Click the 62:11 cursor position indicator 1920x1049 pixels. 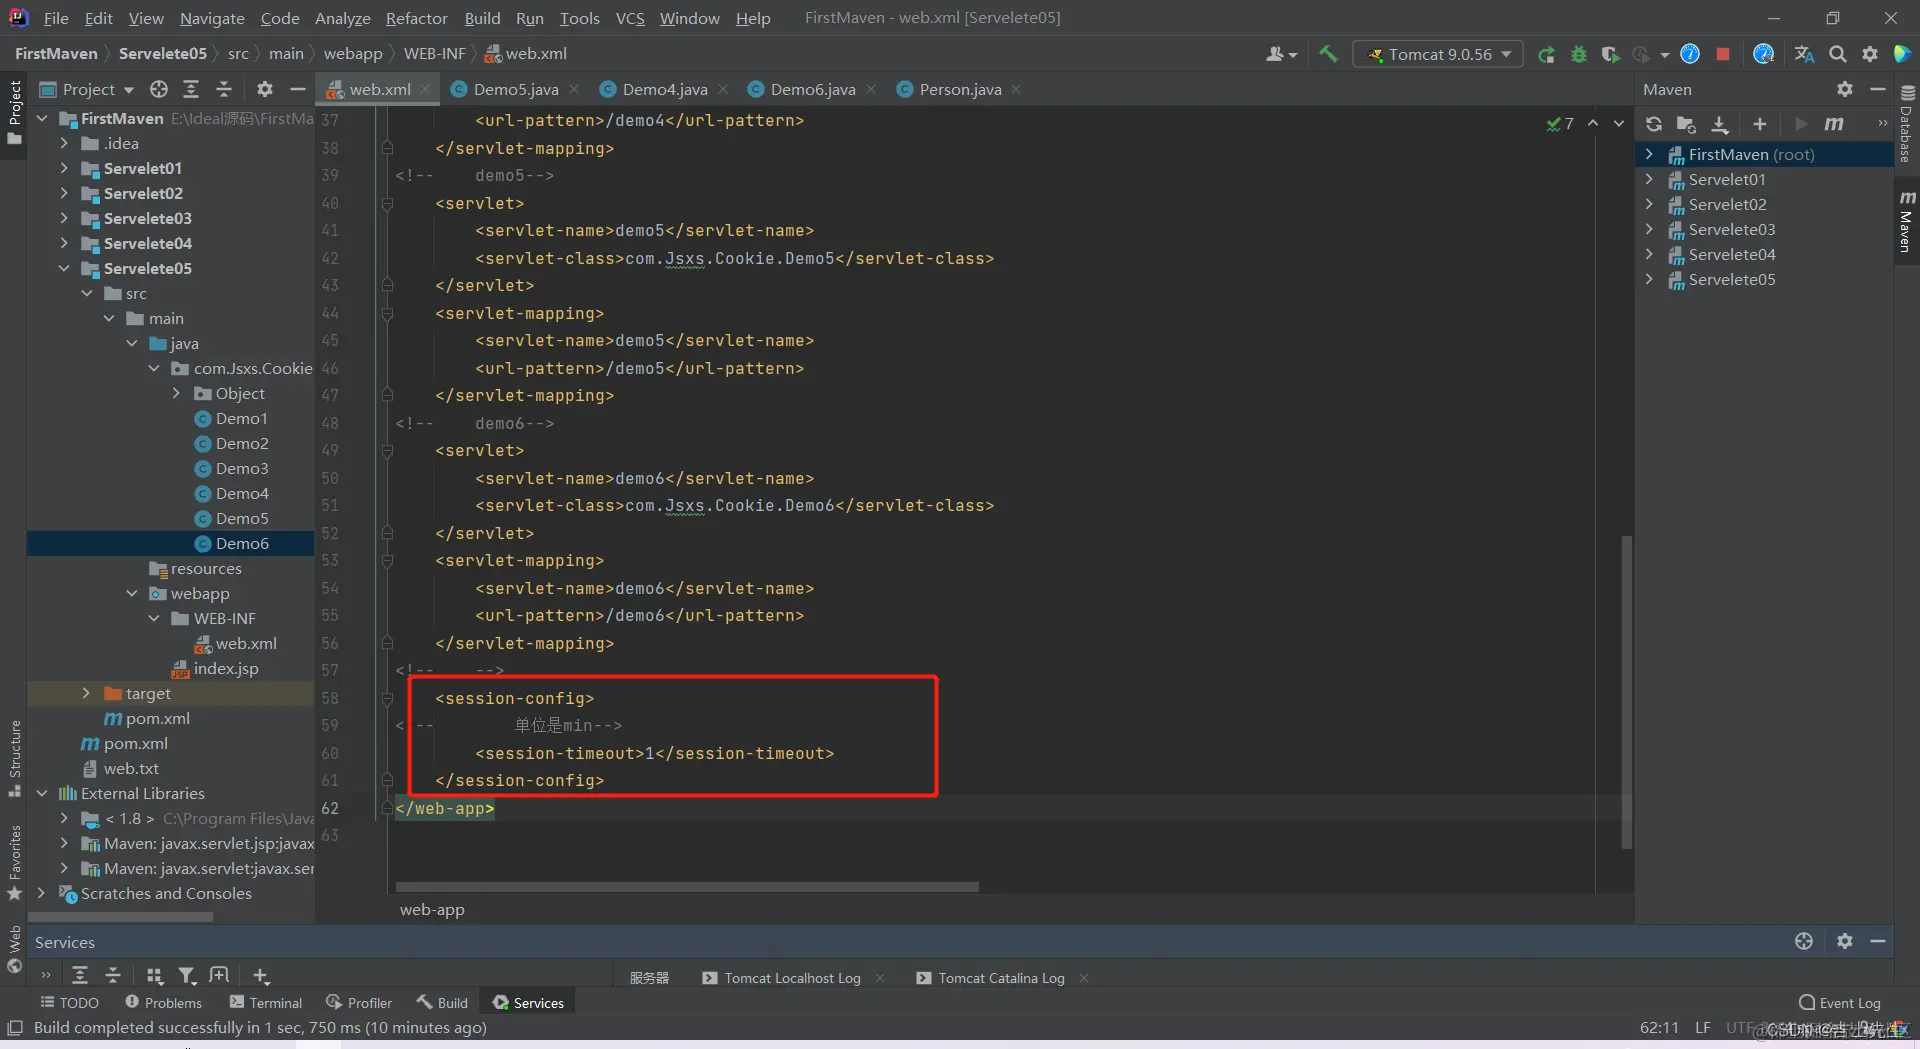click(x=1659, y=1027)
